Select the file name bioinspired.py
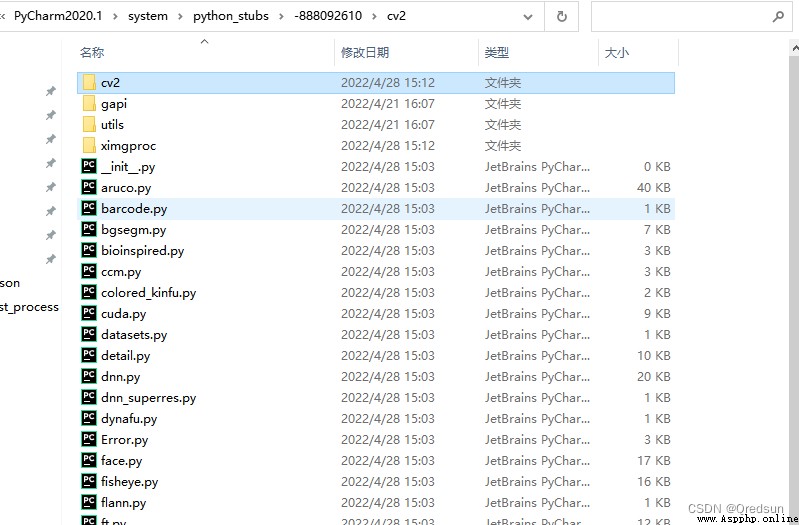 142,250
